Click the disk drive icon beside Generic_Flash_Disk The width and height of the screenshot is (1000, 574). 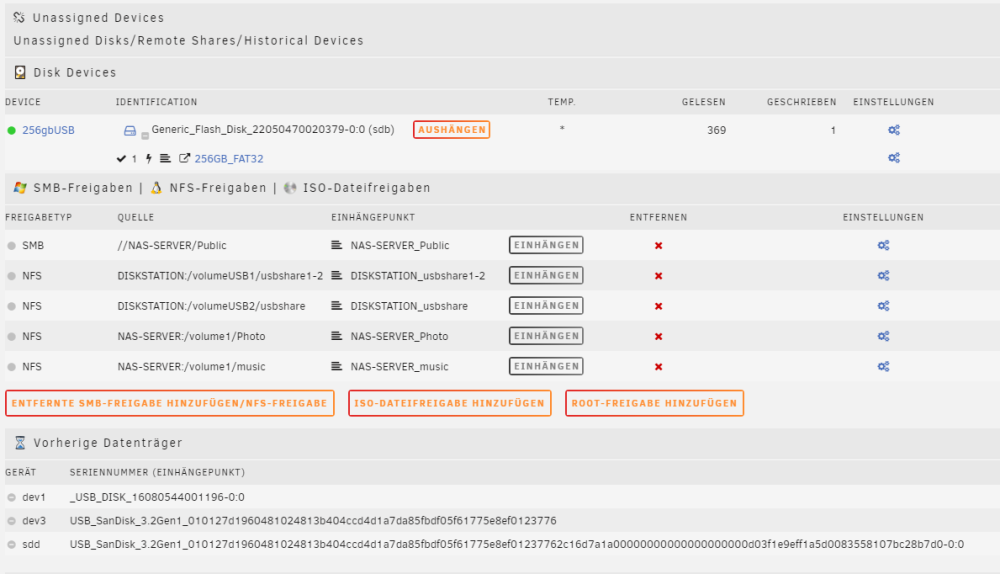pos(129,131)
